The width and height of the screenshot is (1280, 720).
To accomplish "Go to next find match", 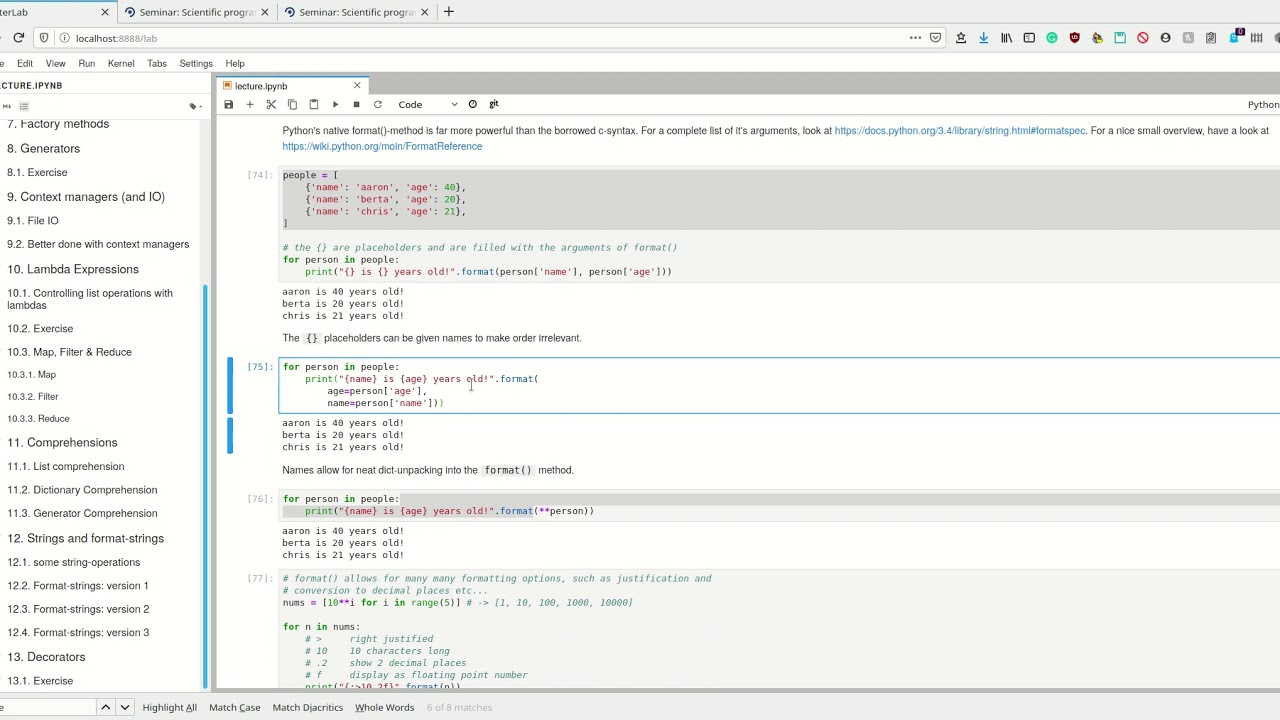I will [124, 707].
